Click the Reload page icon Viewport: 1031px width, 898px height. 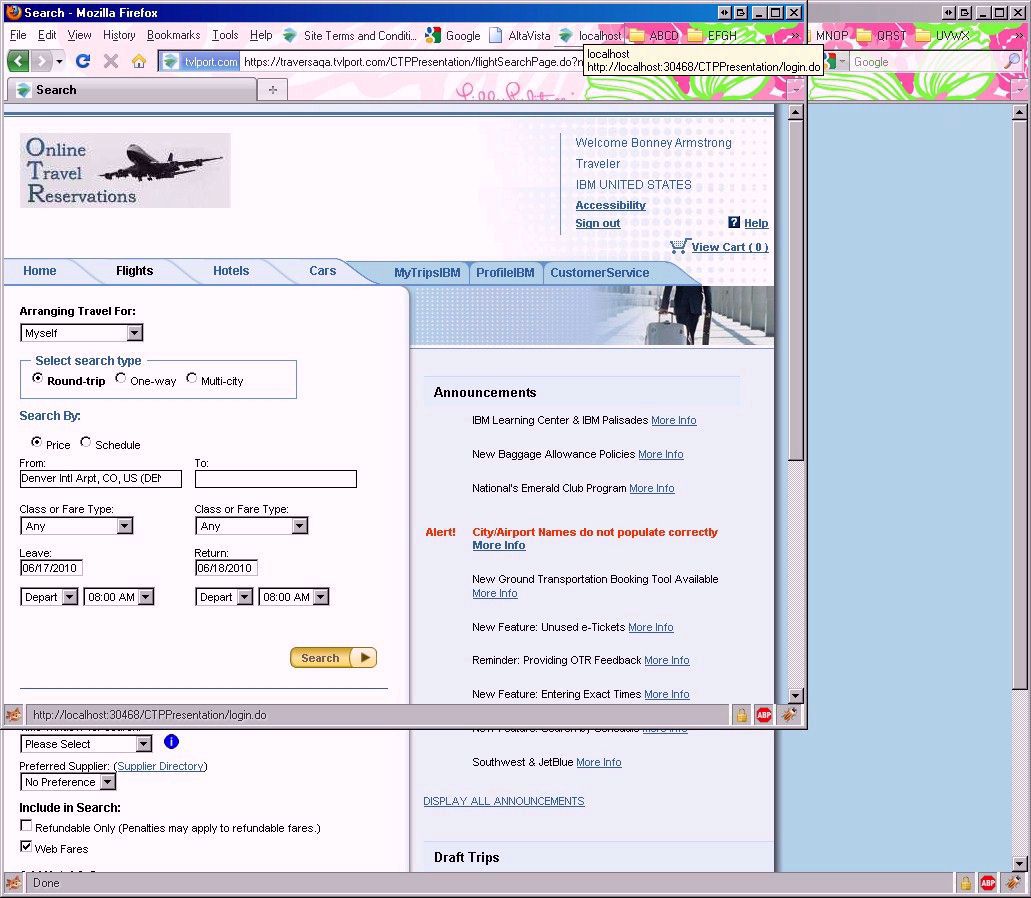pos(83,61)
